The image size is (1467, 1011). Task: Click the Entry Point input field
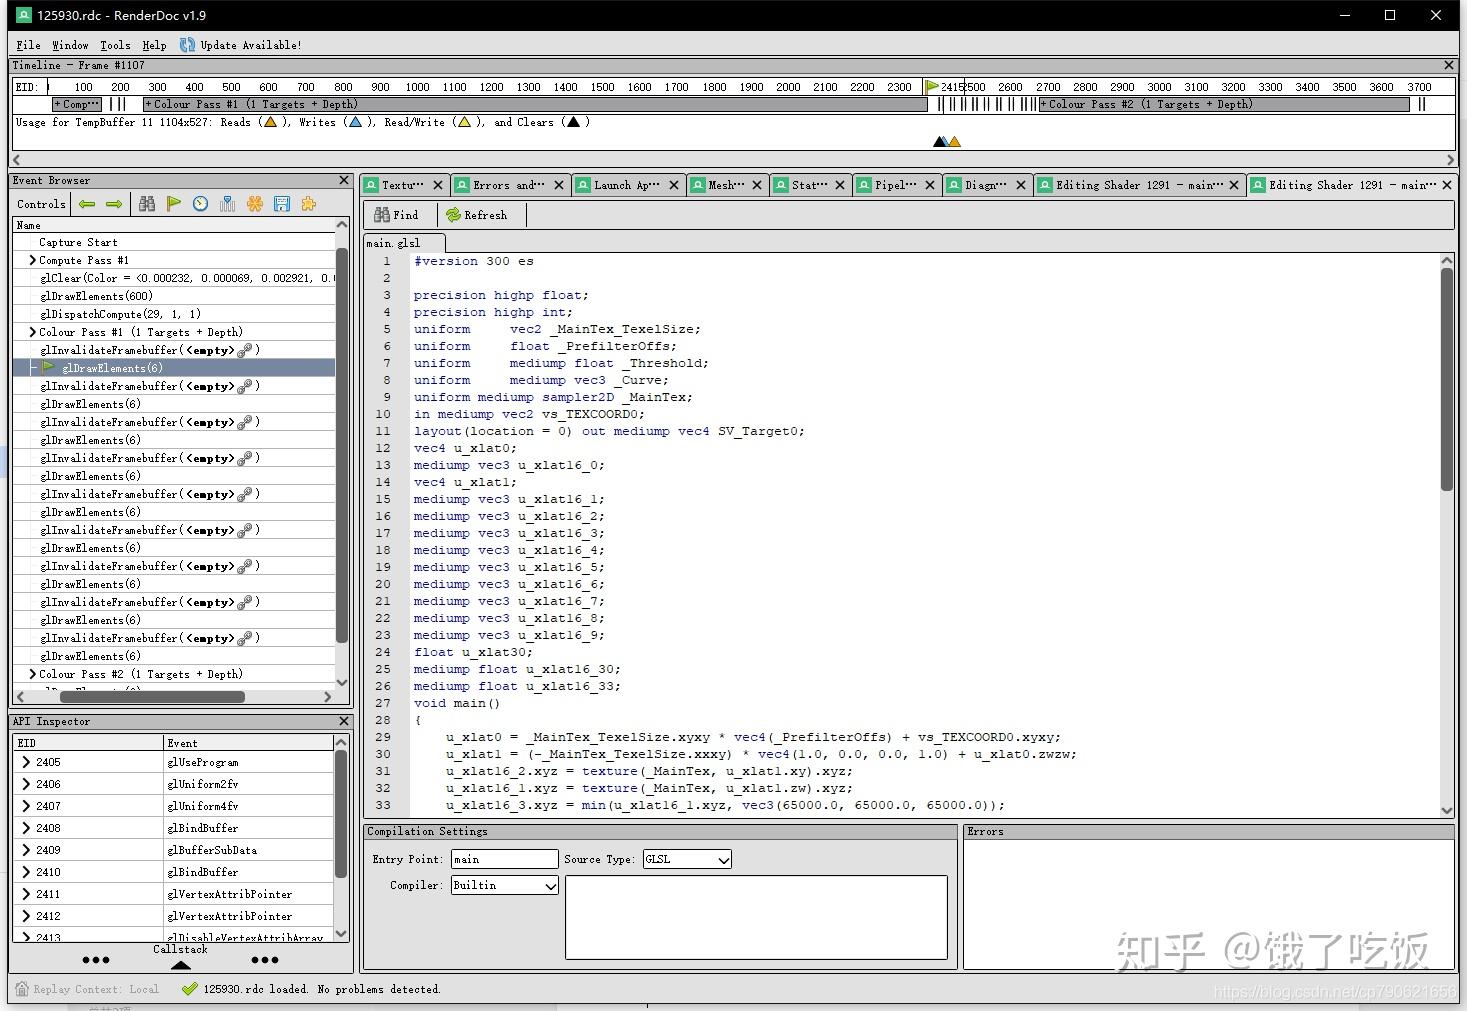(x=504, y=859)
